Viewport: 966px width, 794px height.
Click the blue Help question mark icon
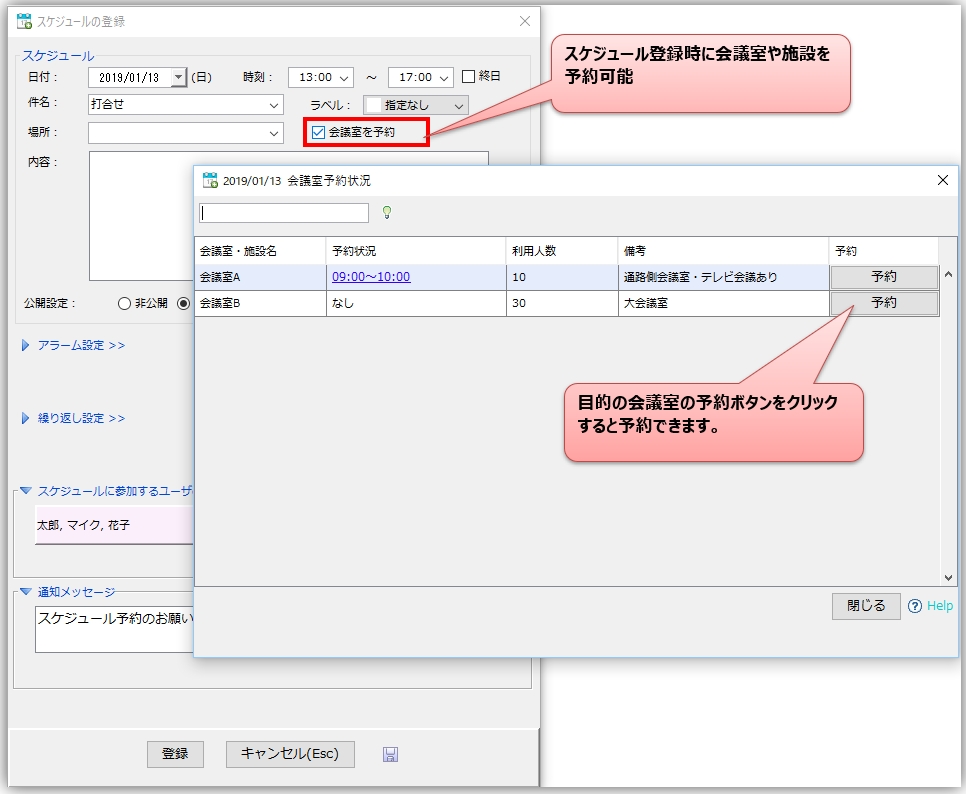[914, 606]
